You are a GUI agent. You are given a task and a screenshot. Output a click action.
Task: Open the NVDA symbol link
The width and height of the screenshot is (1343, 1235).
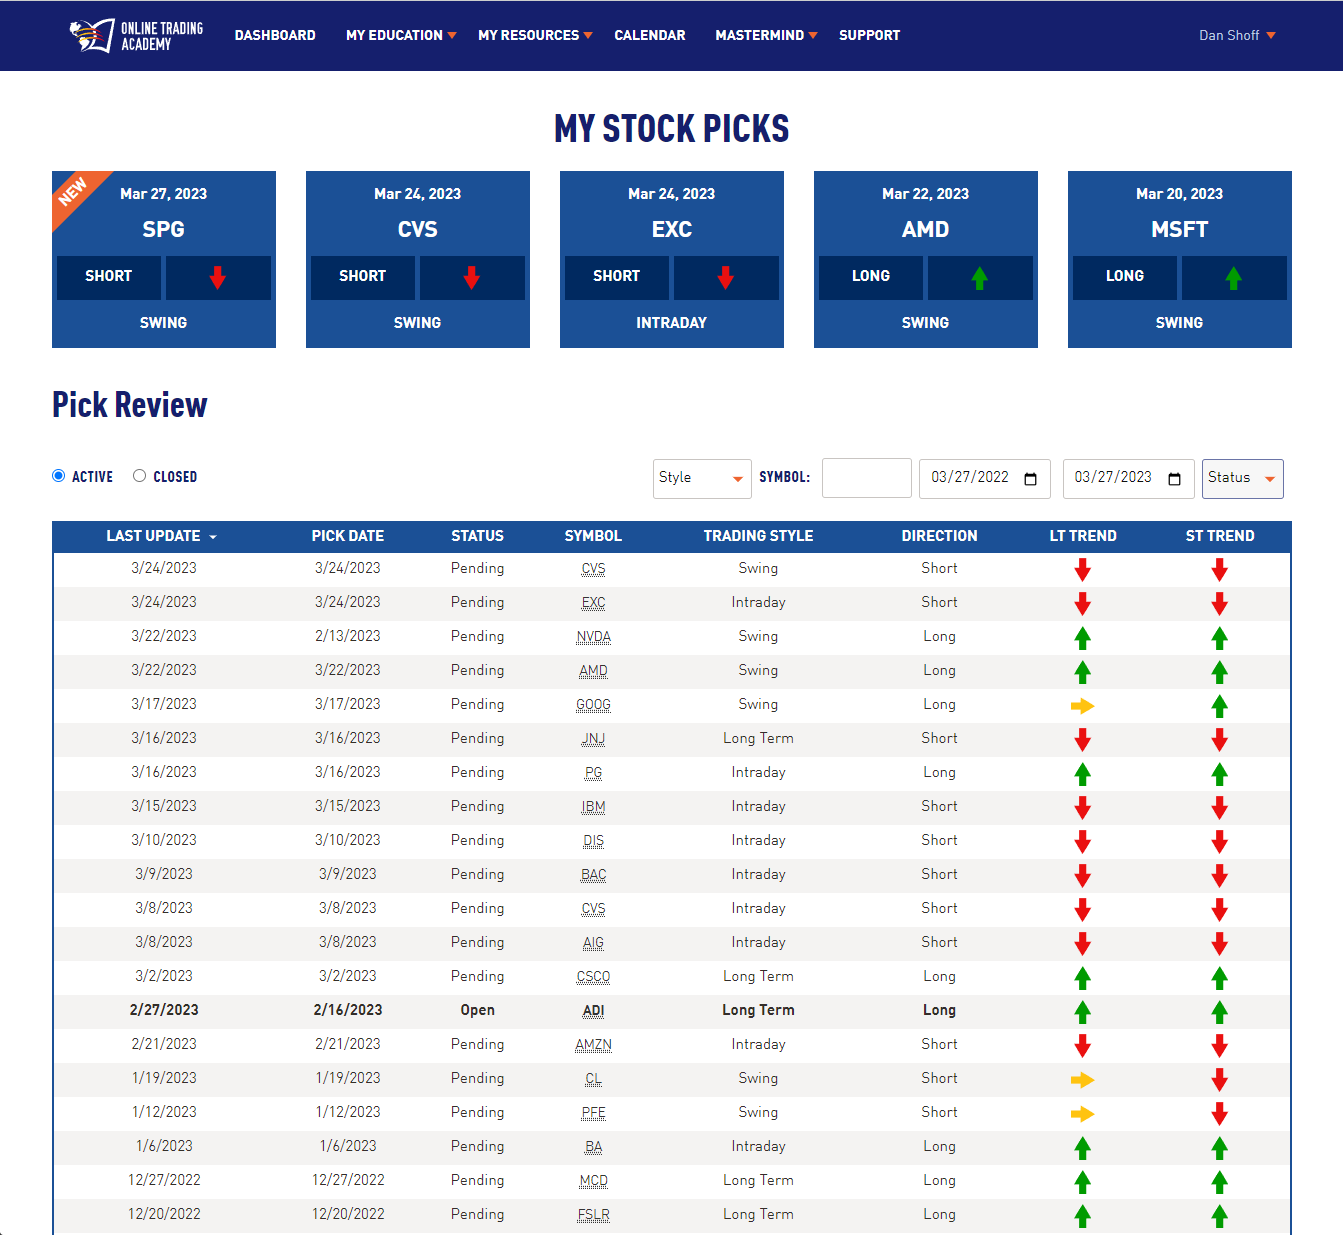(593, 637)
